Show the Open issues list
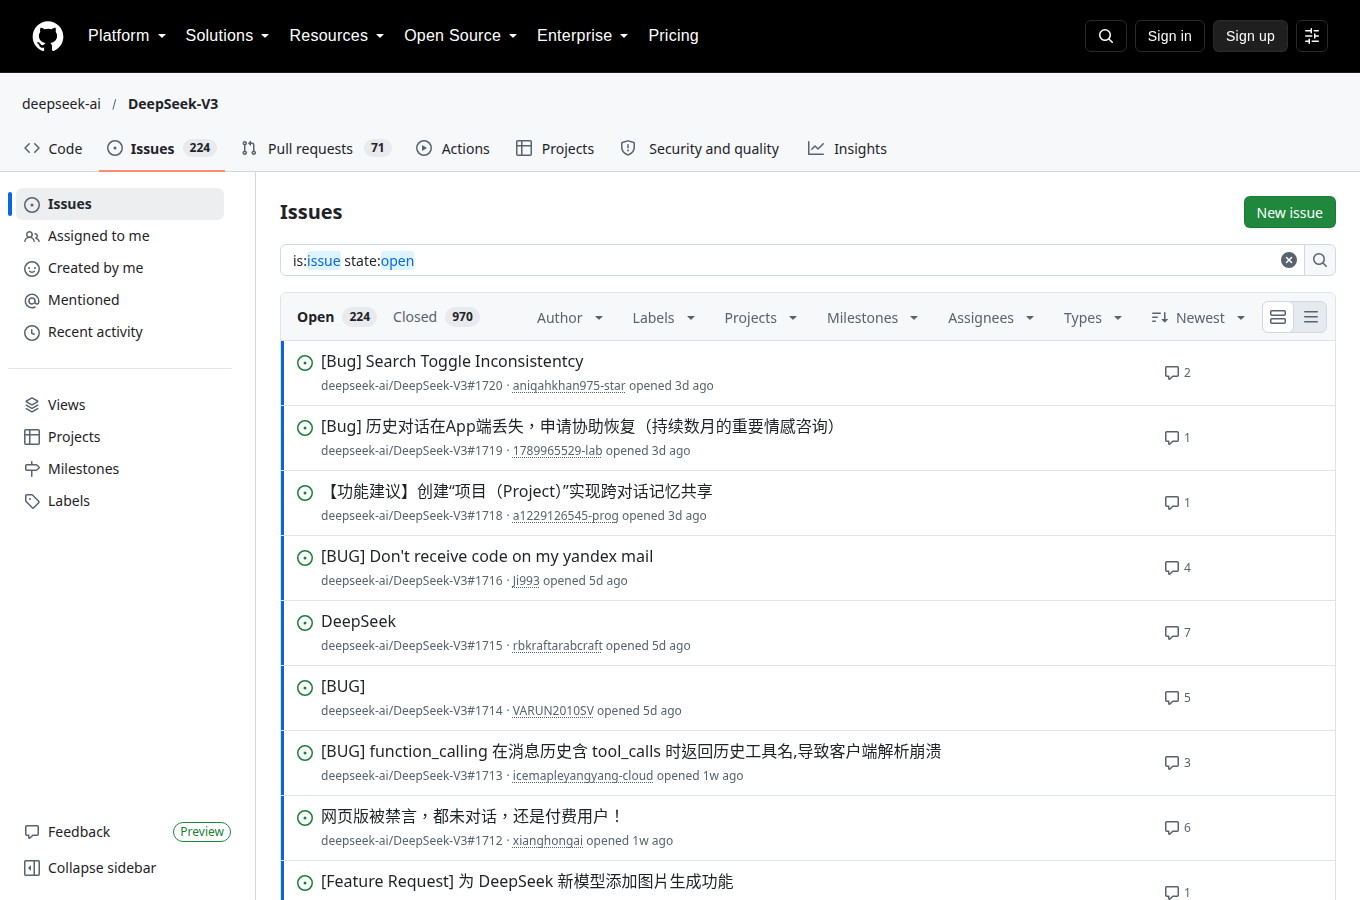Screen dimensions: 1360x900 click(x=335, y=317)
